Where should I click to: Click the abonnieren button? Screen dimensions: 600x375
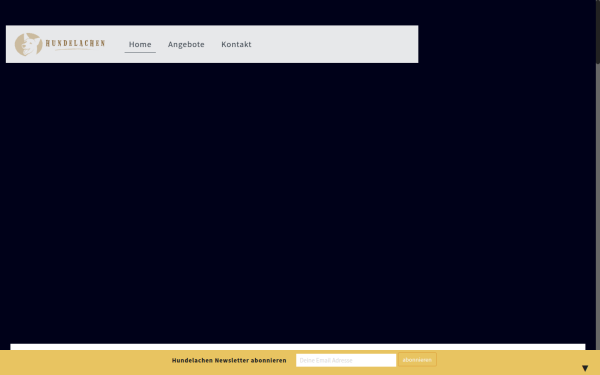coord(417,360)
